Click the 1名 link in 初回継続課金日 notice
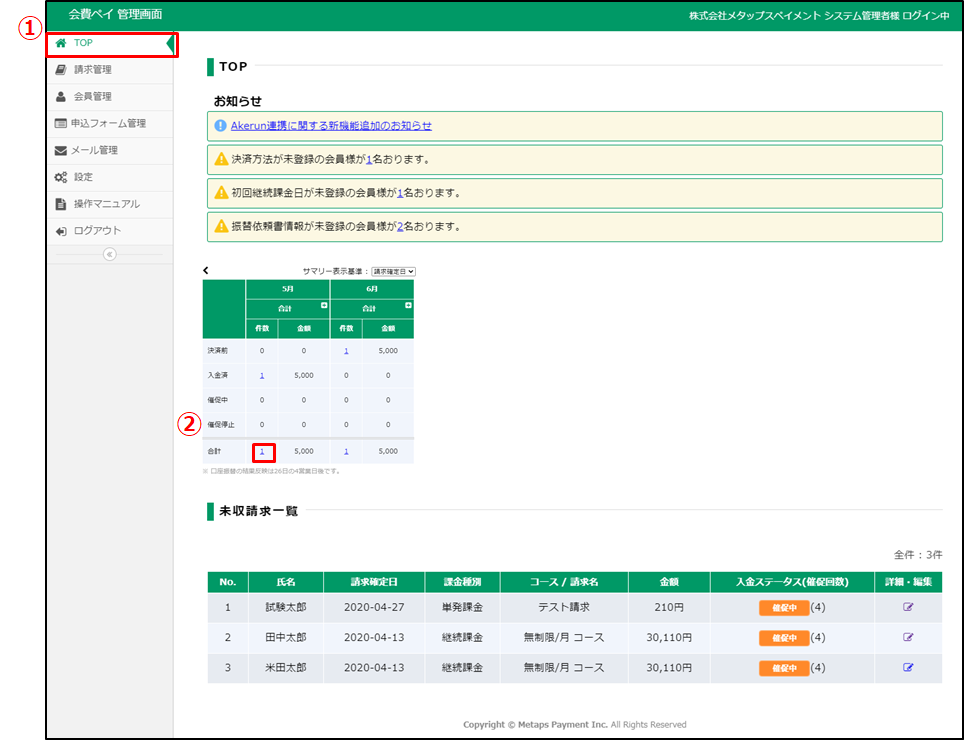The width and height of the screenshot is (964, 740). pyautogui.click(x=400, y=193)
